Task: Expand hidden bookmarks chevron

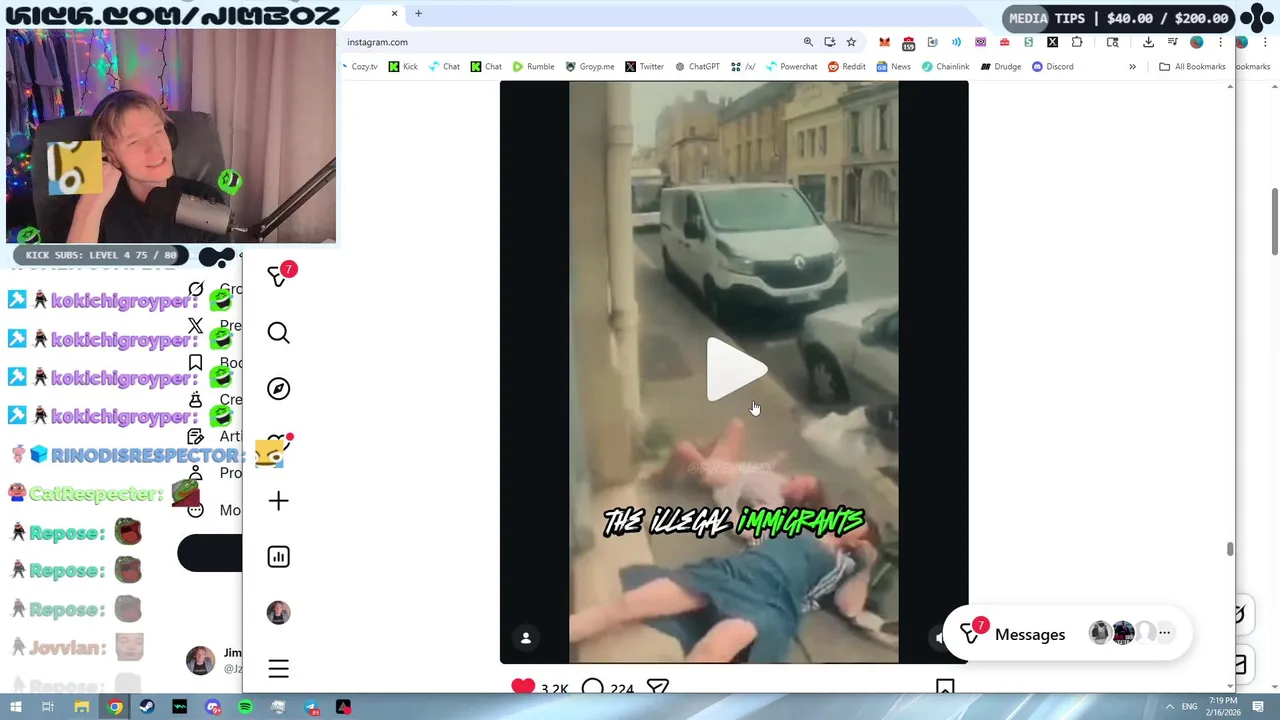Action: click(1132, 67)
